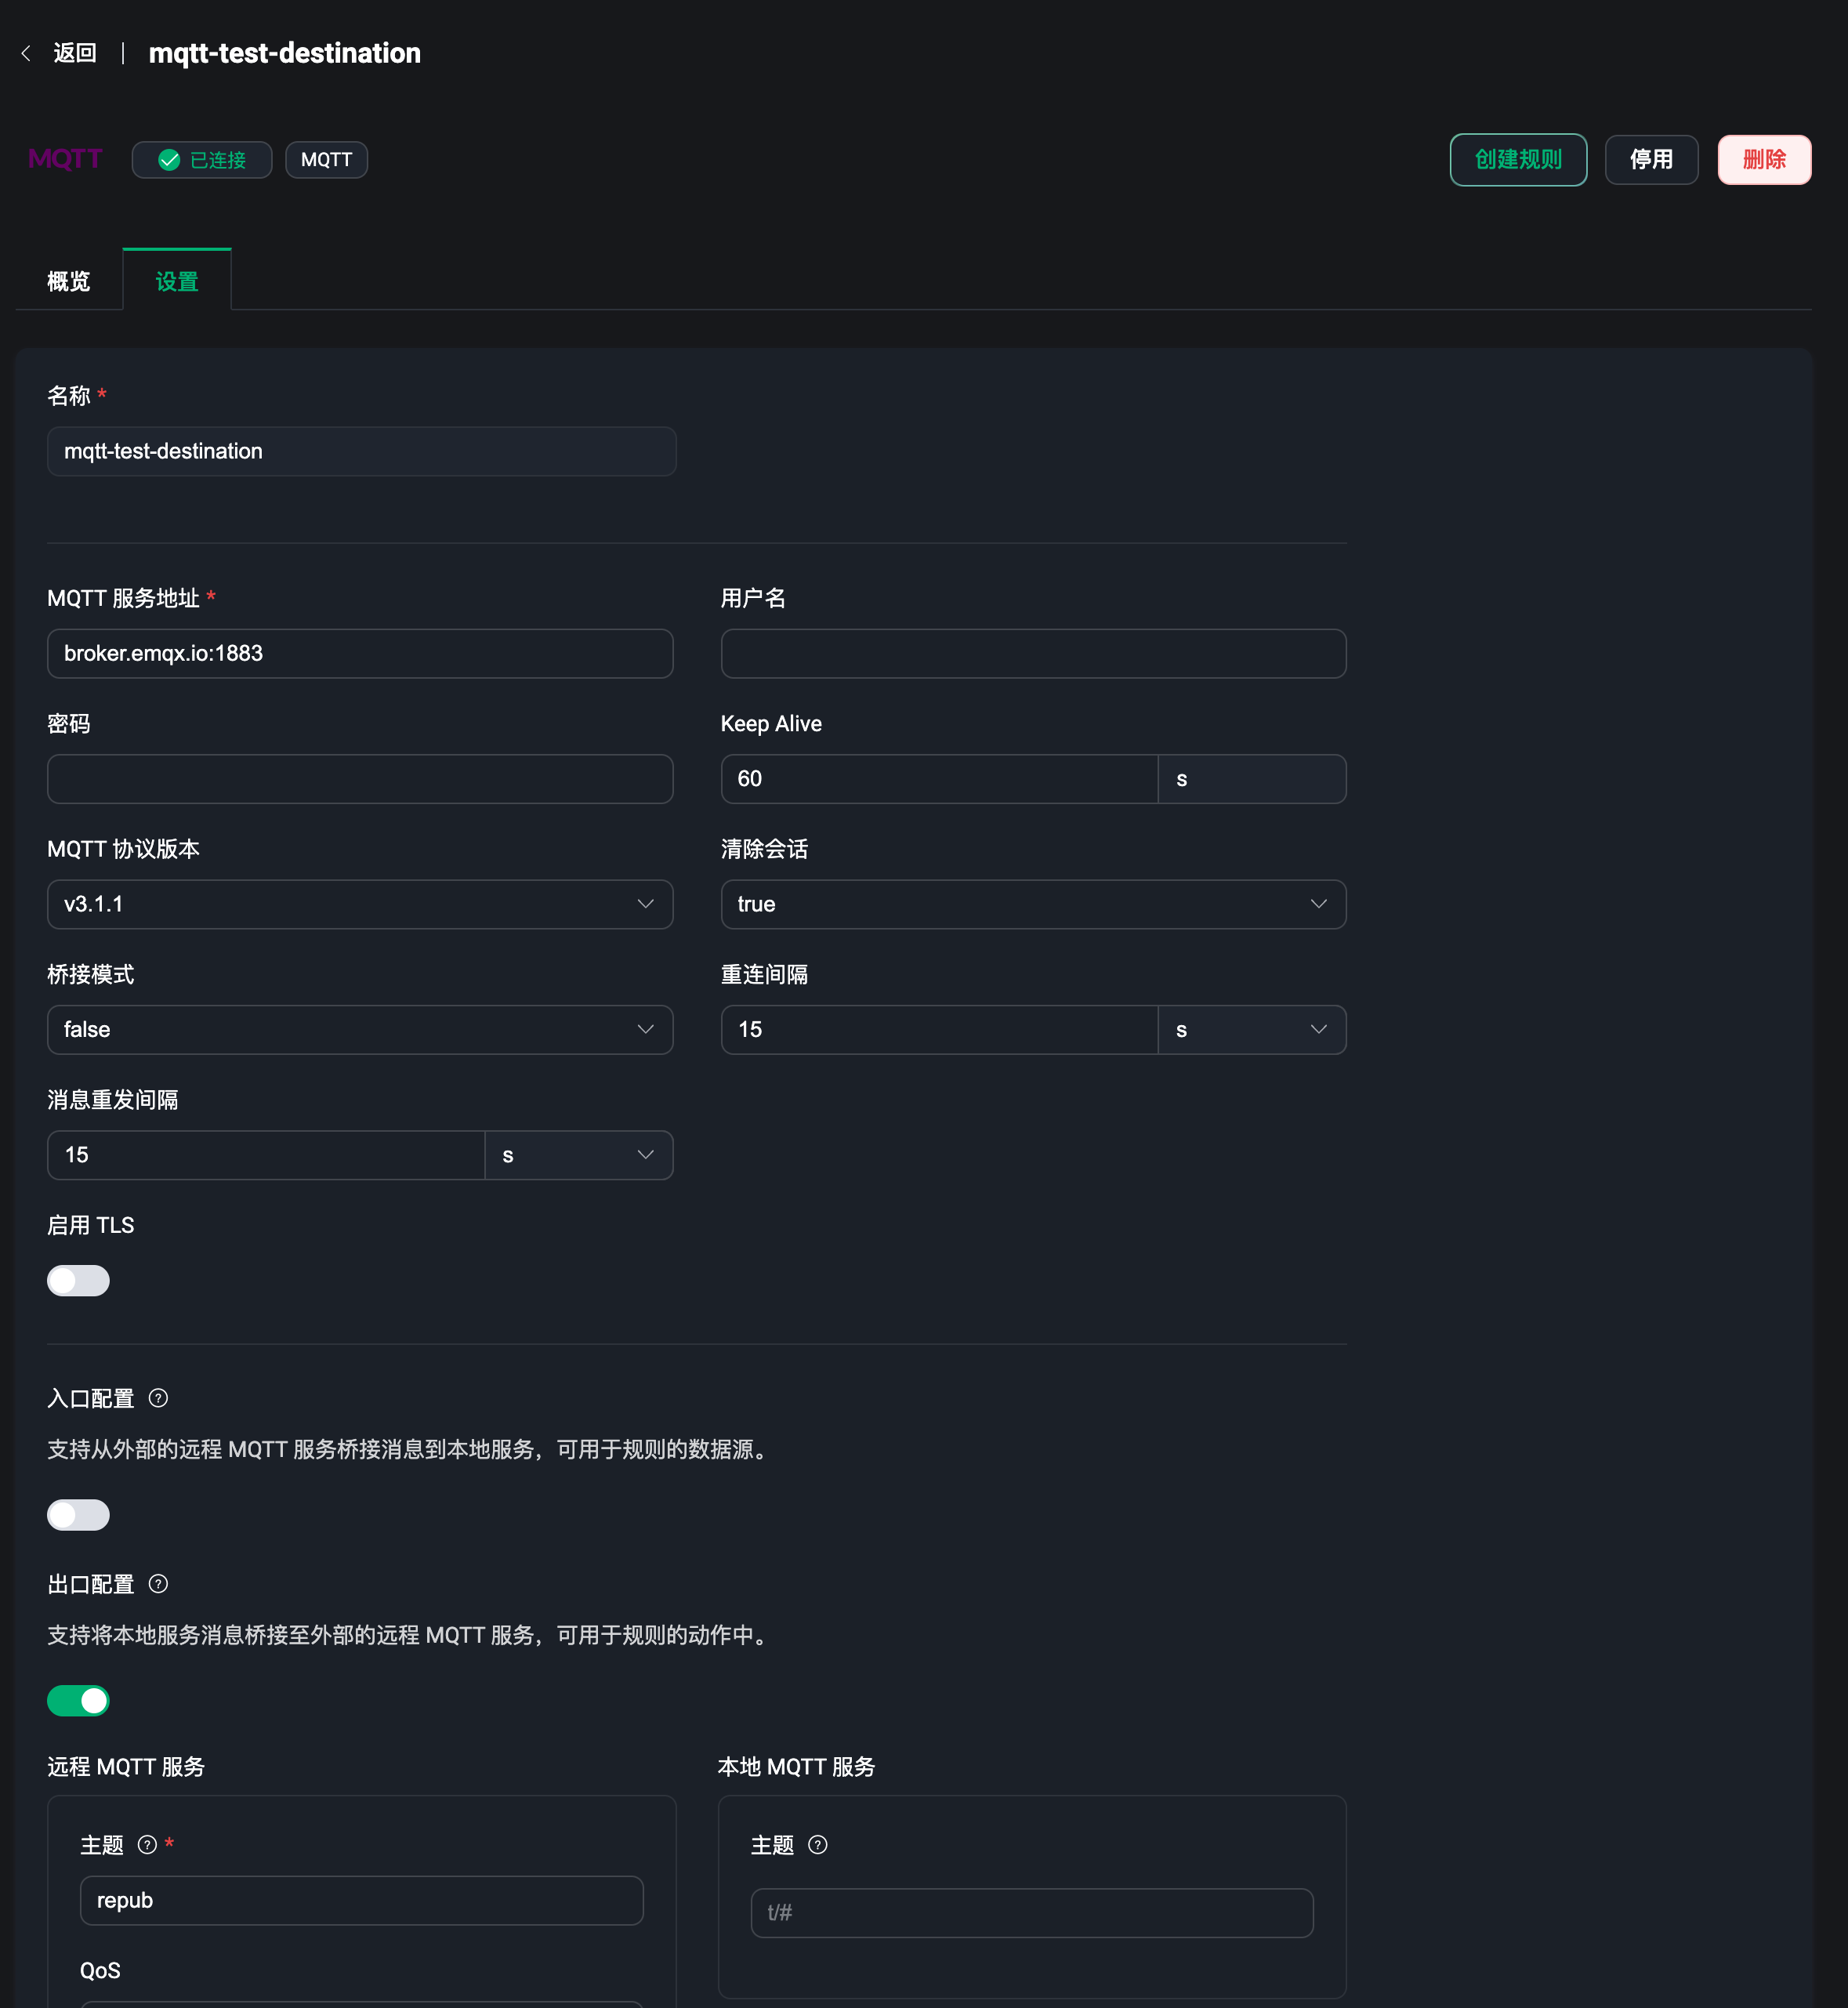Image resolution: width=1848 pixels, height=2008 pixels.
Task: Click the MQTT type tag badge
Action: click(x=326, y=159)
